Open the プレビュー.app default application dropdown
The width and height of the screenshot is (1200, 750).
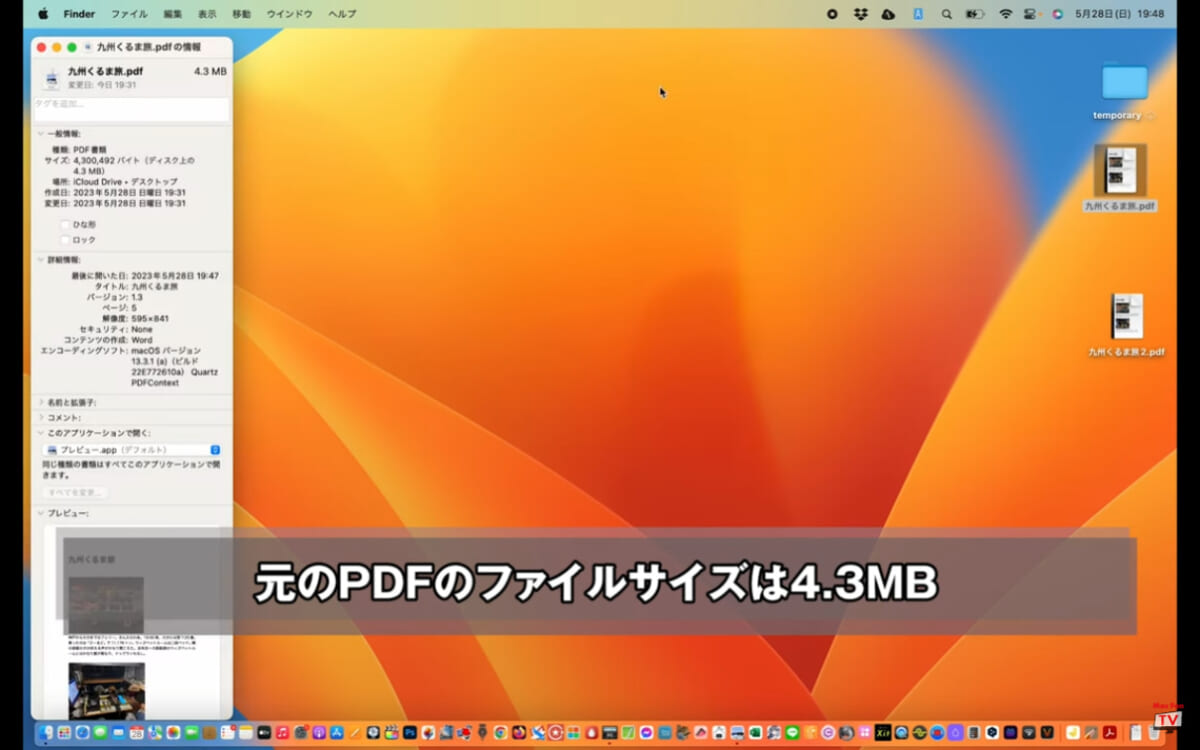(x=133, y=450)
